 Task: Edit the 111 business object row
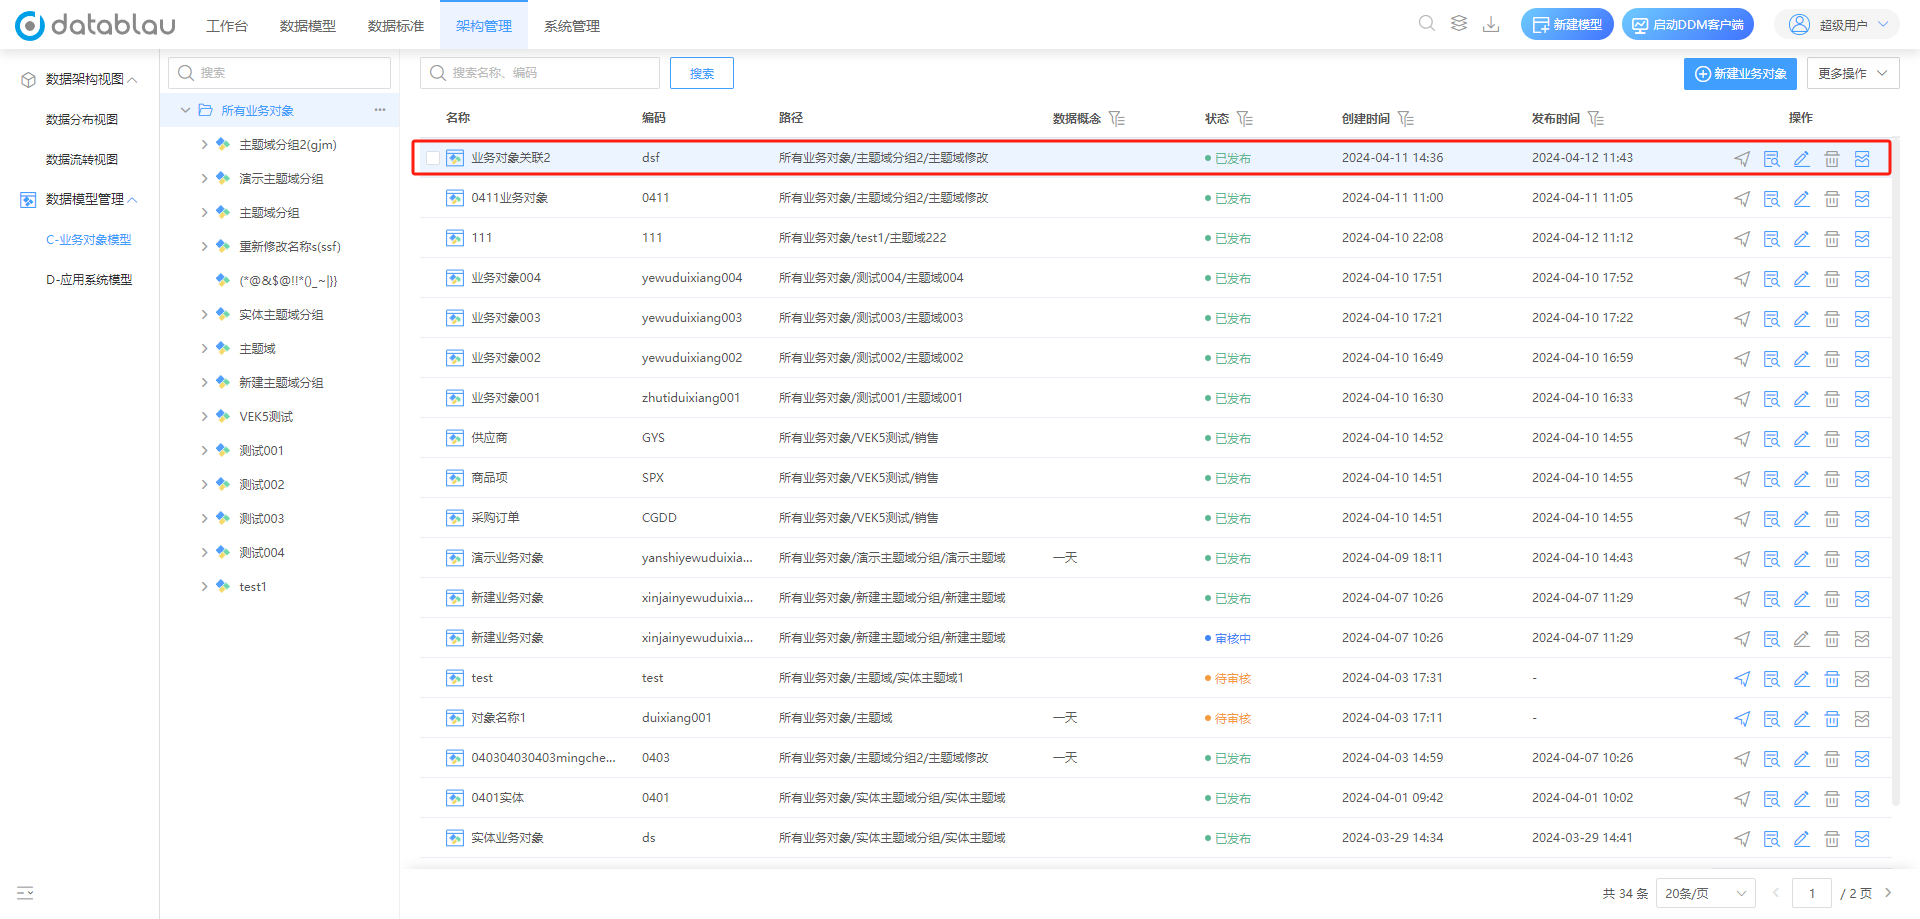tap(1802, 238)
